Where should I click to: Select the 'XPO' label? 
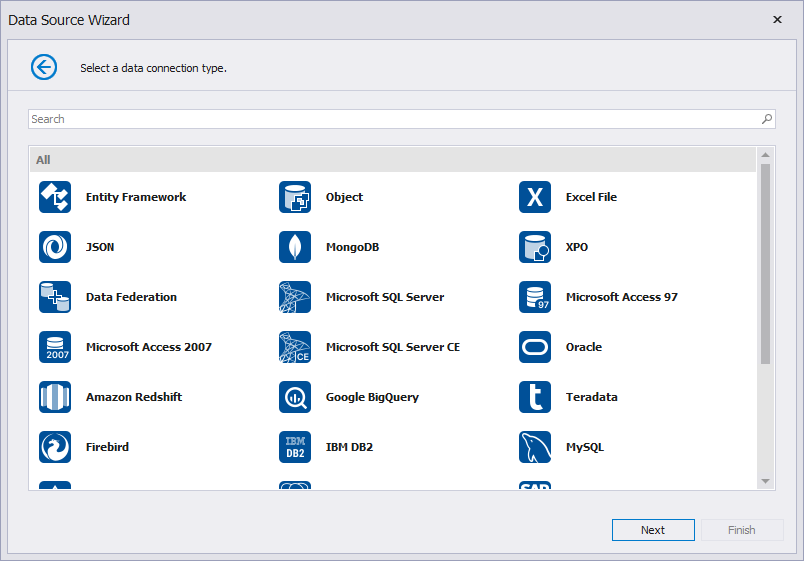[577, 247]
